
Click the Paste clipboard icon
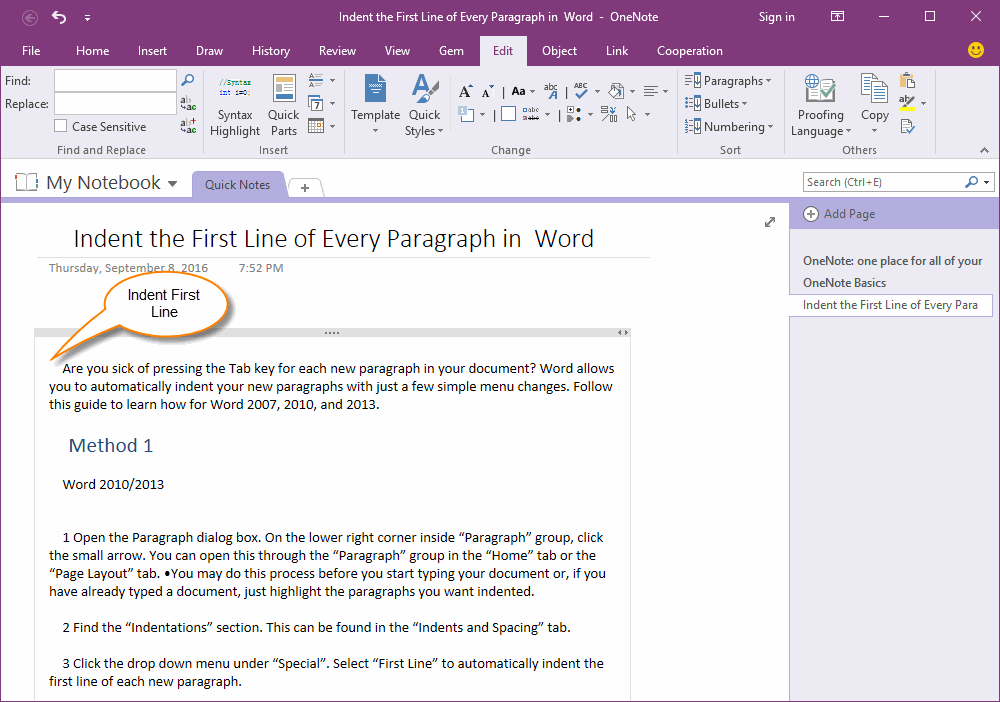pos(907,82)
